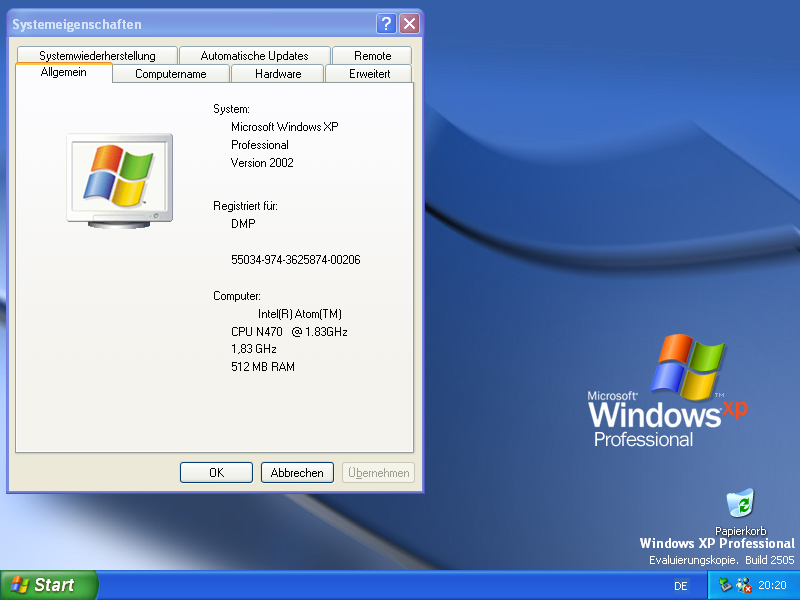The width and height of the screenshot is (800, 600).
Task: Switch to the Systemwiederherstellung tab
Action: click(x=97, y=55)
